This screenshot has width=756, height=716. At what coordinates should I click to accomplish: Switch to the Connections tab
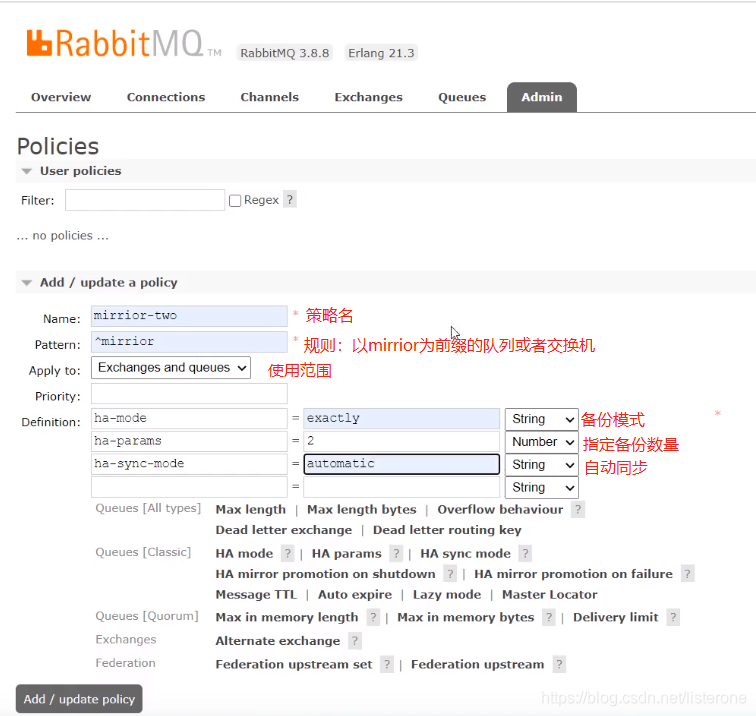pyautogui.click(x=166, y=97)
